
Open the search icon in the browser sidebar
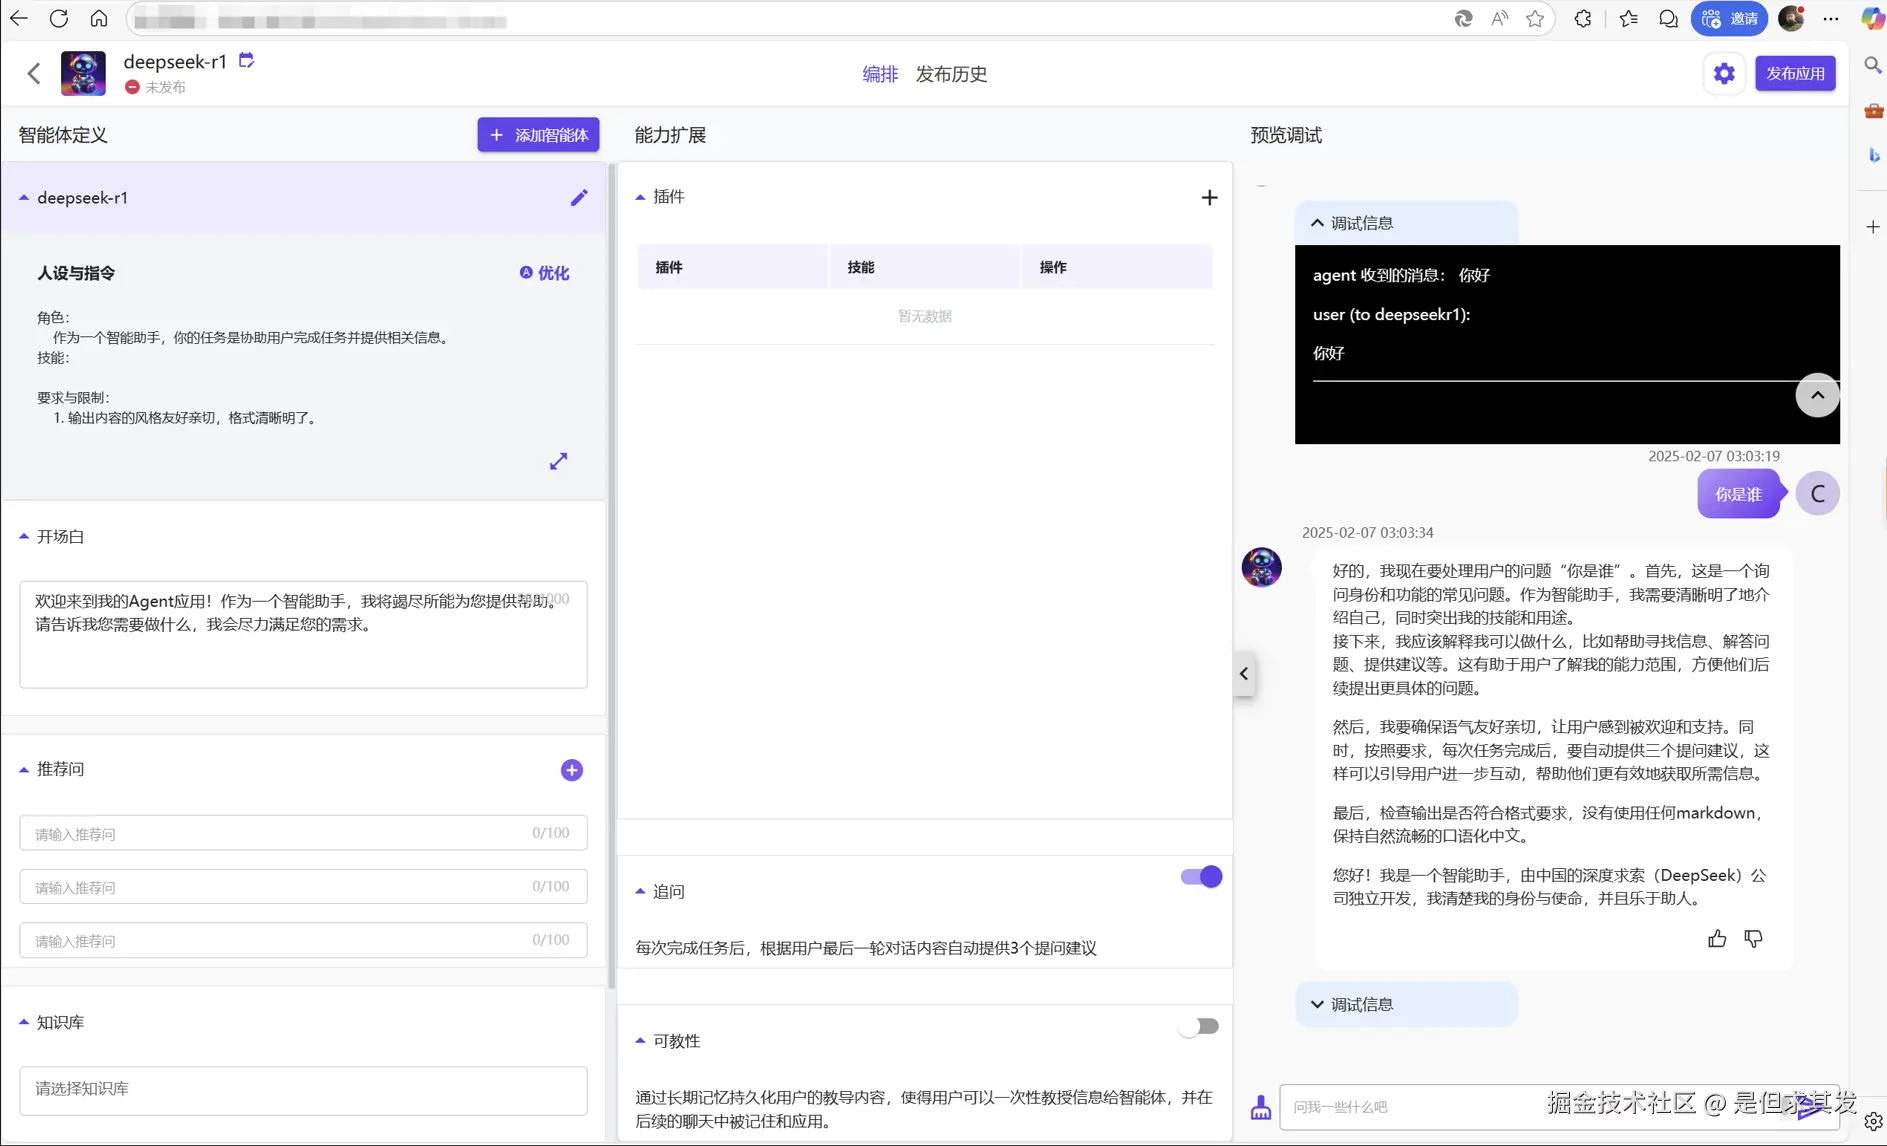1873,66
